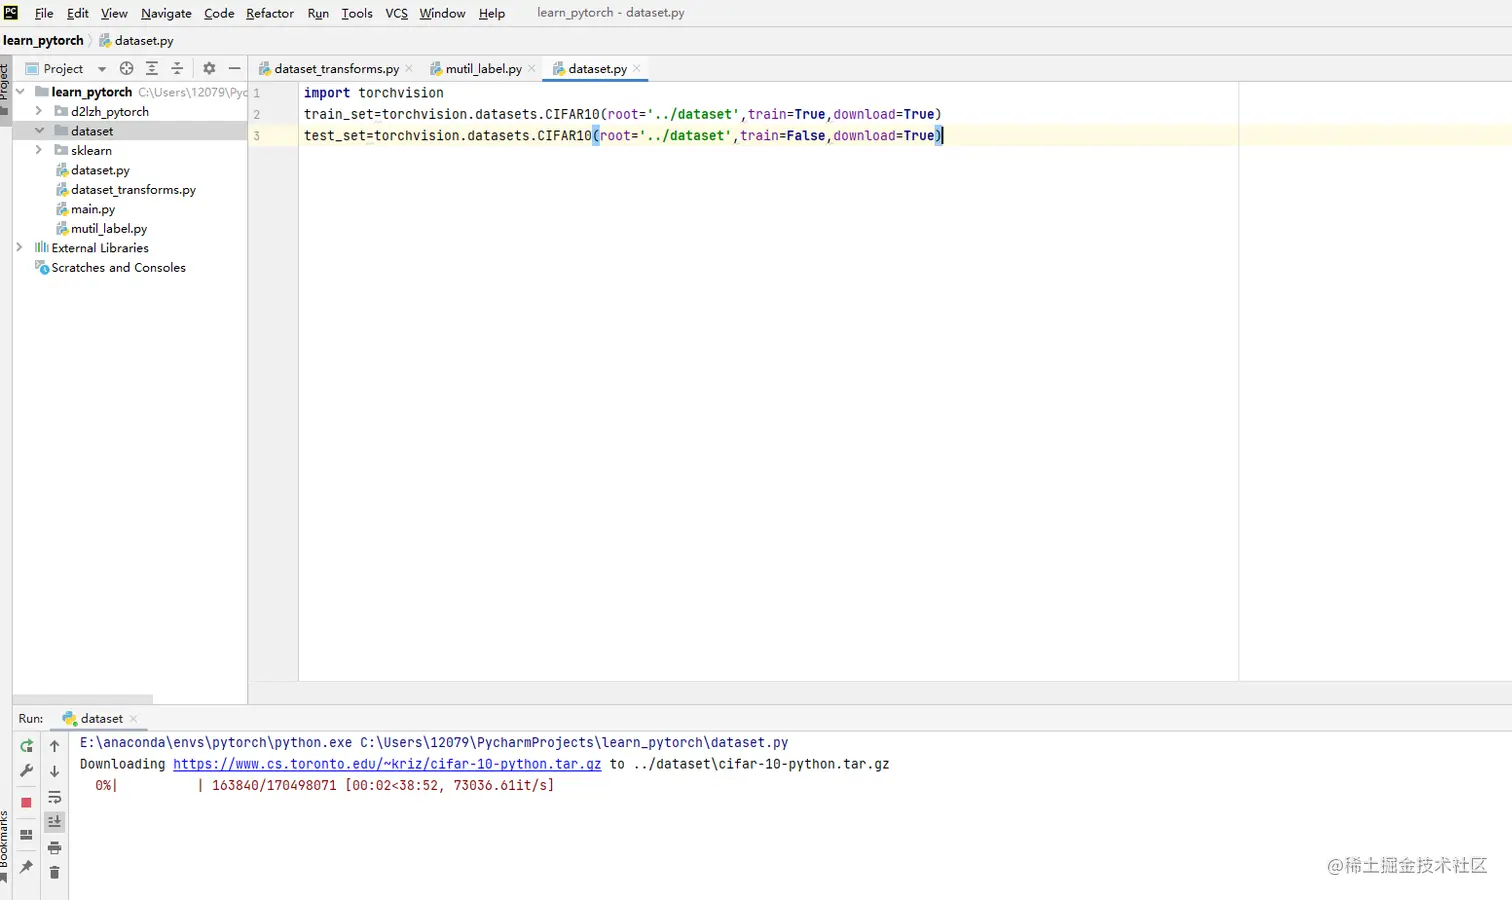Stop the running dataset process
This screenshot has height=900, width=1512.
tap(27, 802)
